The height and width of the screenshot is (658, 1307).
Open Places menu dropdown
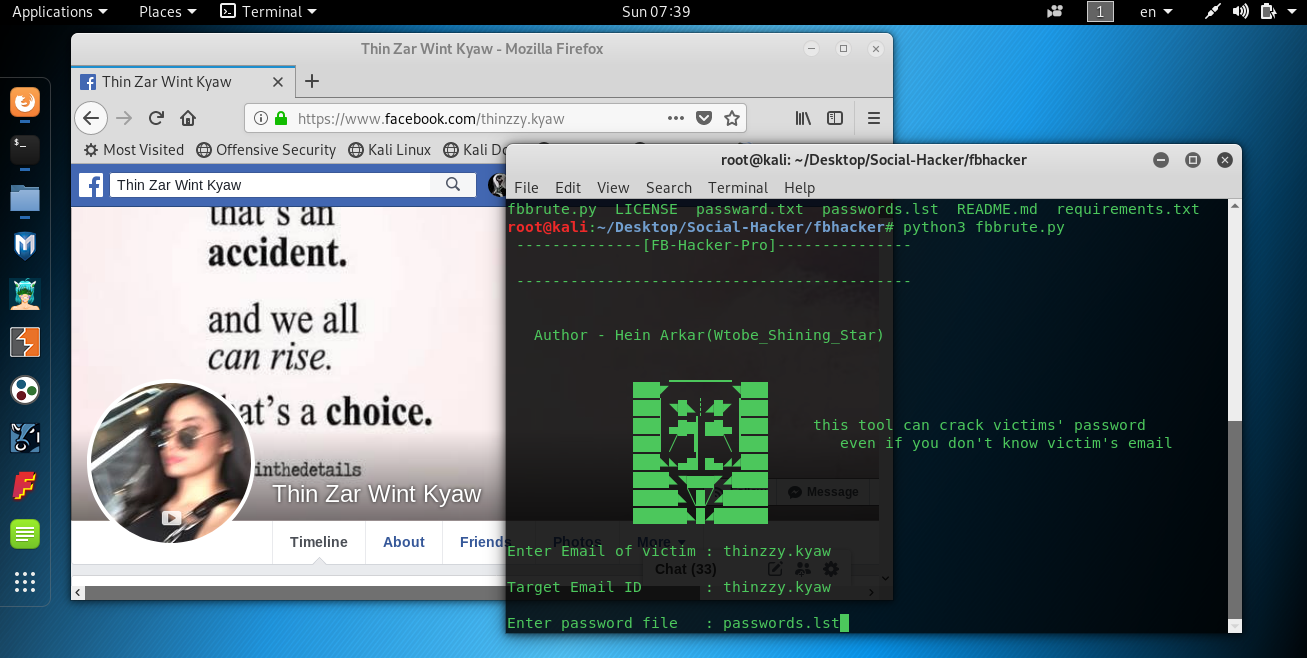coord(167,12)
